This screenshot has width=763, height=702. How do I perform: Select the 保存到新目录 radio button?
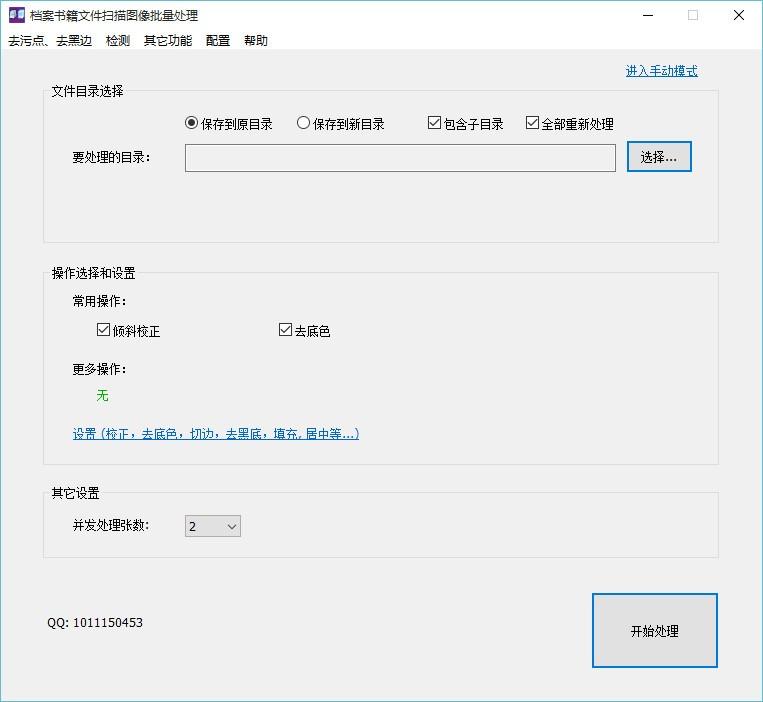[x=304, y=124]
